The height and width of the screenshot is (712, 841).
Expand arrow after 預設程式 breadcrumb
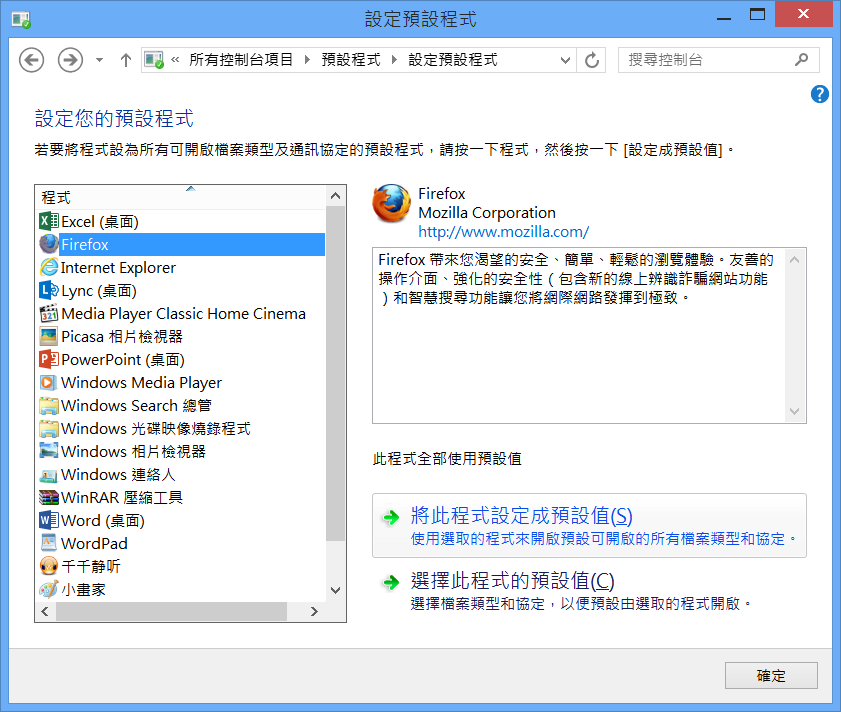point(394,60)
